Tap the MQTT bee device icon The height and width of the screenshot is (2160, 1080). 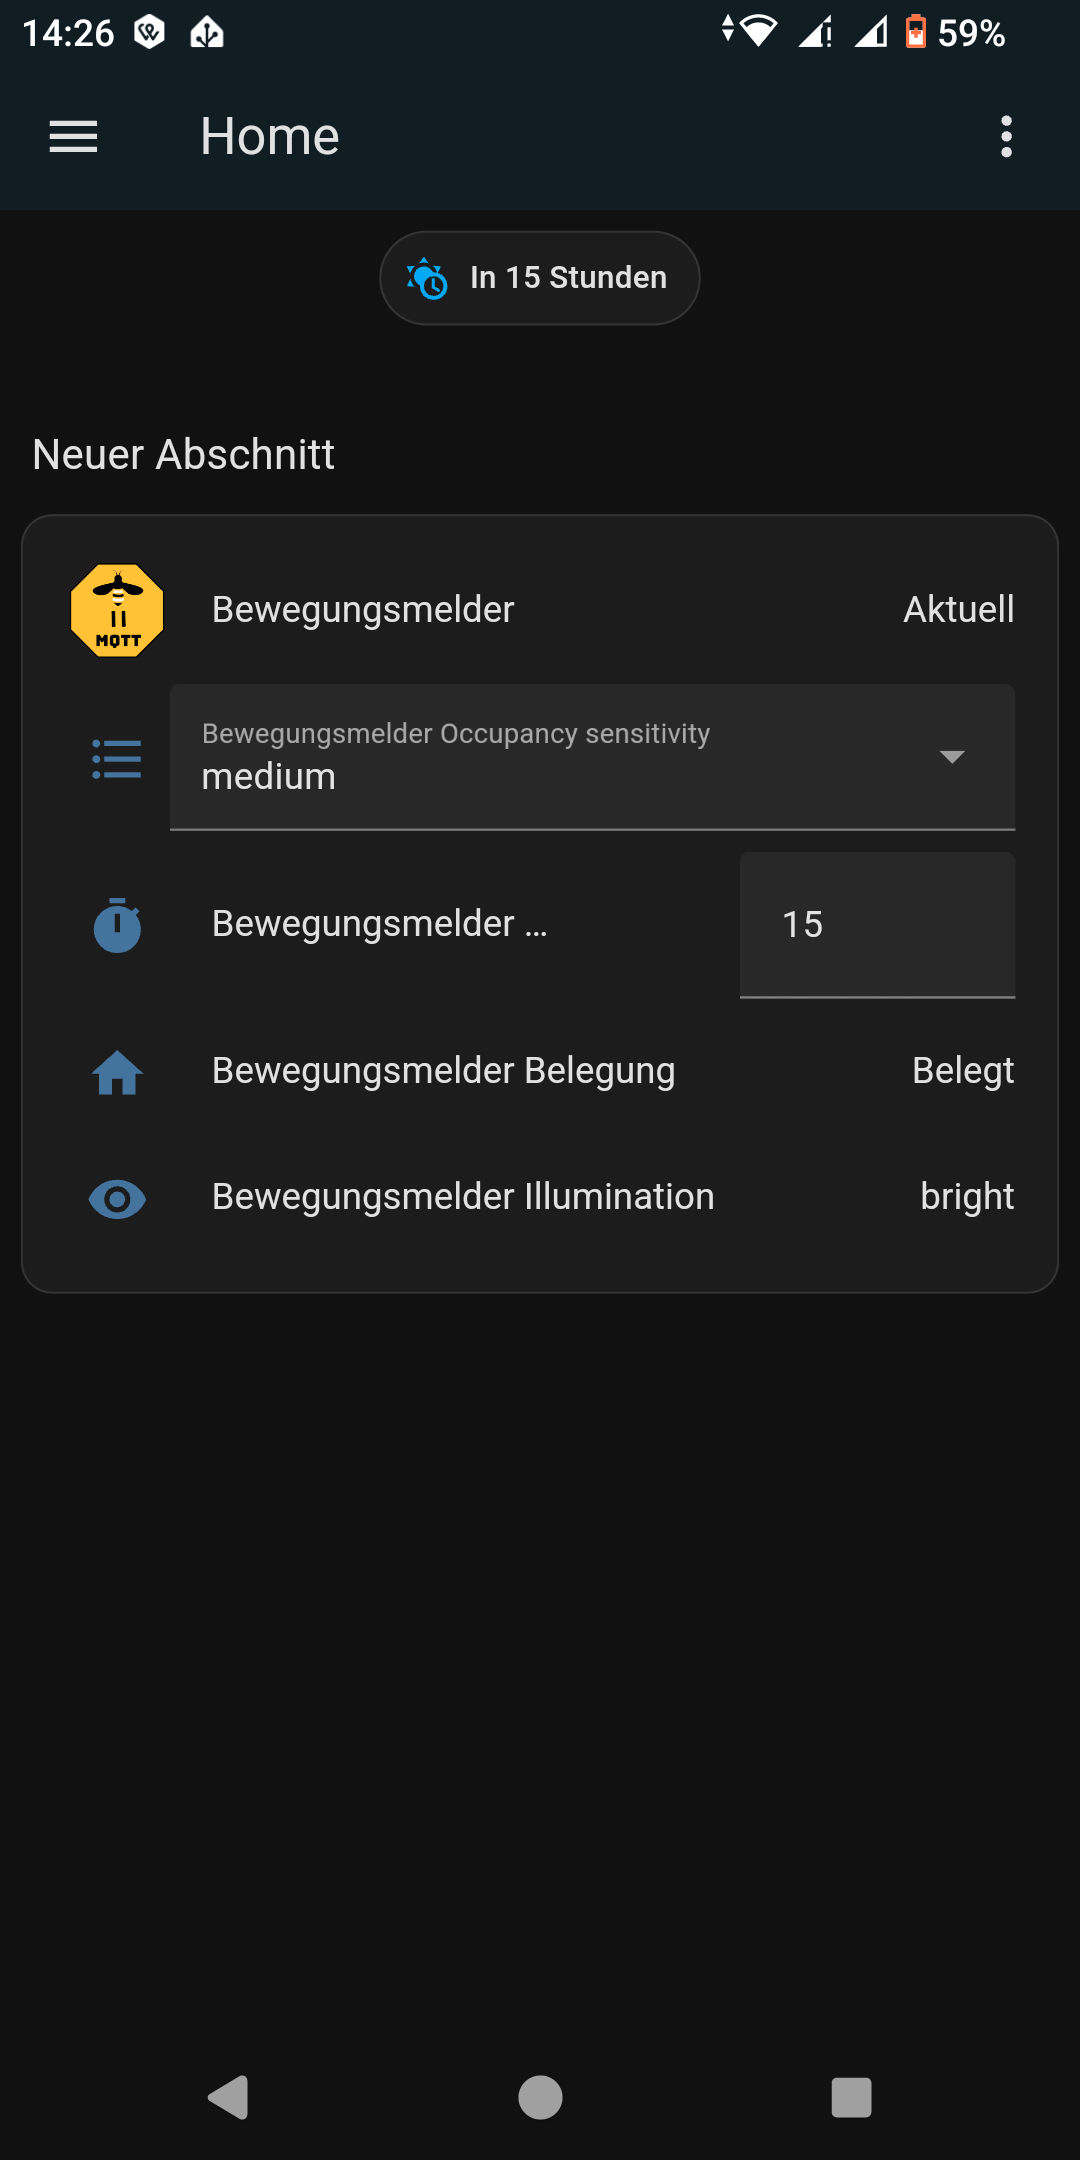click(118, 610)
